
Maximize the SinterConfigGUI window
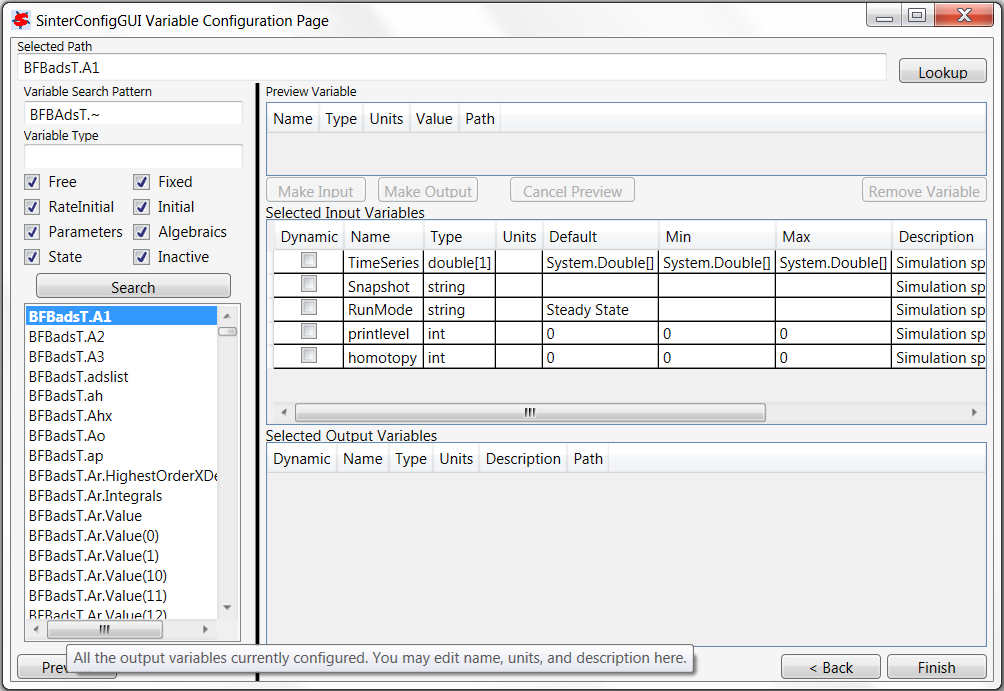click(916, 15)
